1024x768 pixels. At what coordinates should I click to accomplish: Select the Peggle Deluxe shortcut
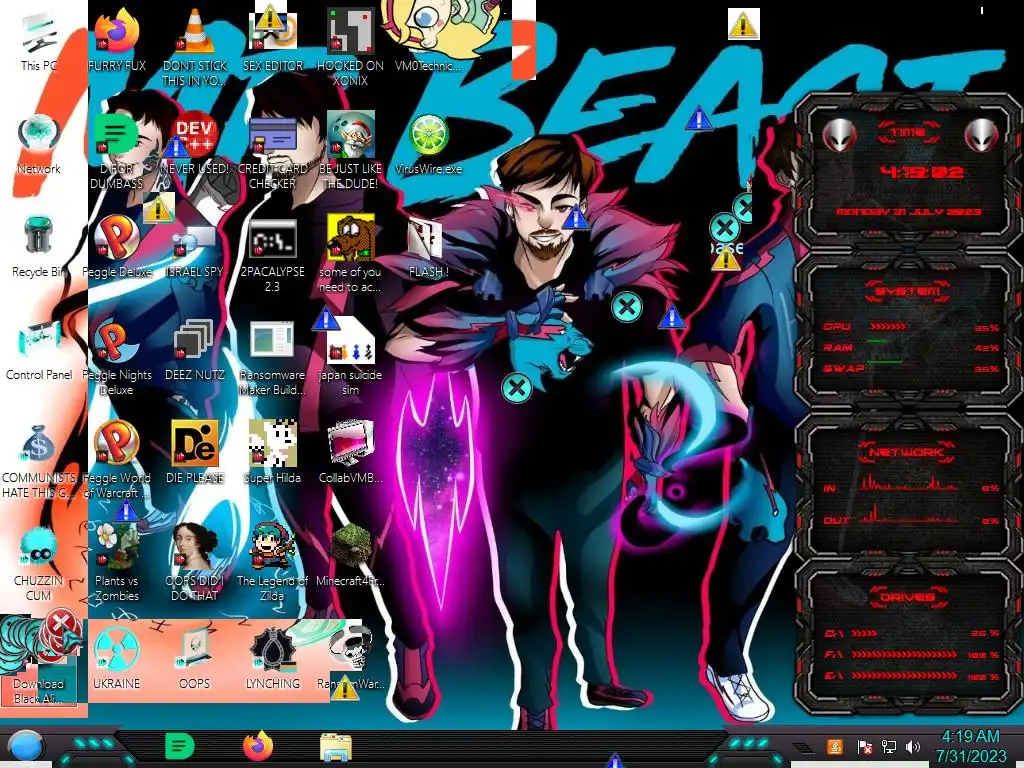click(117, 247)
